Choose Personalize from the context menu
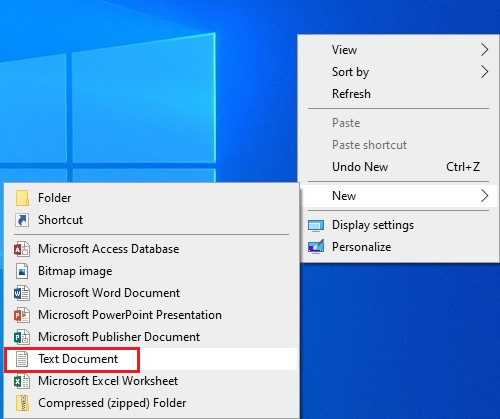Viewport: 500px width, 419px height. 399,247
